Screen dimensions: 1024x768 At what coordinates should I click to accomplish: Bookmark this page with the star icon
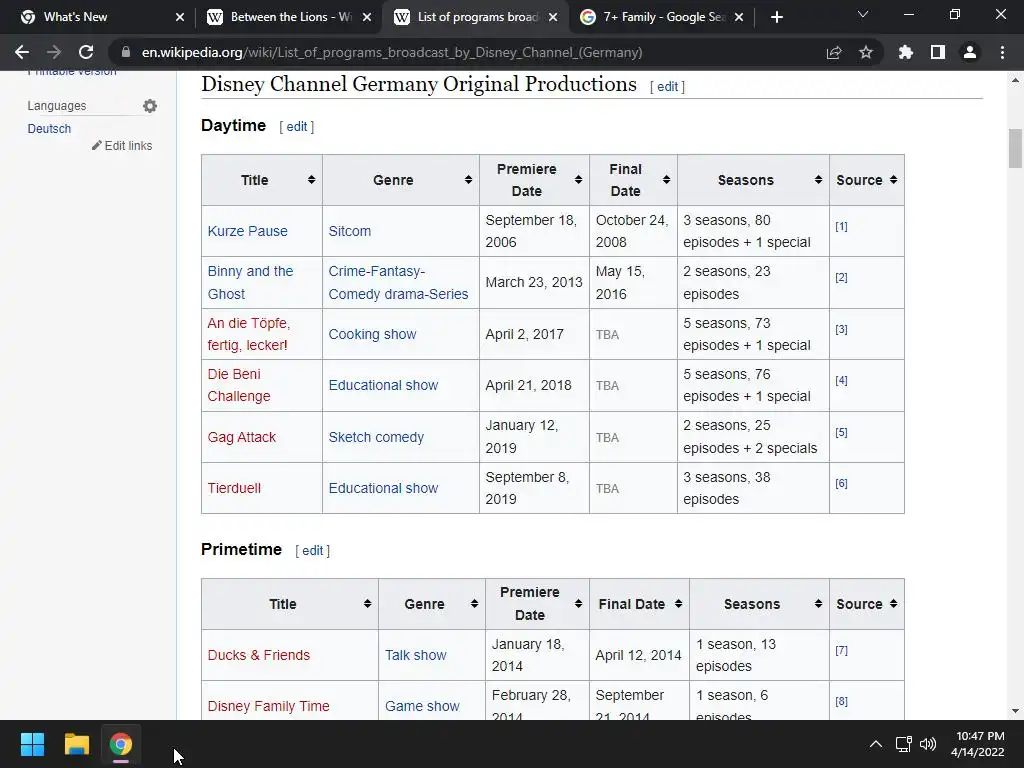866,52
